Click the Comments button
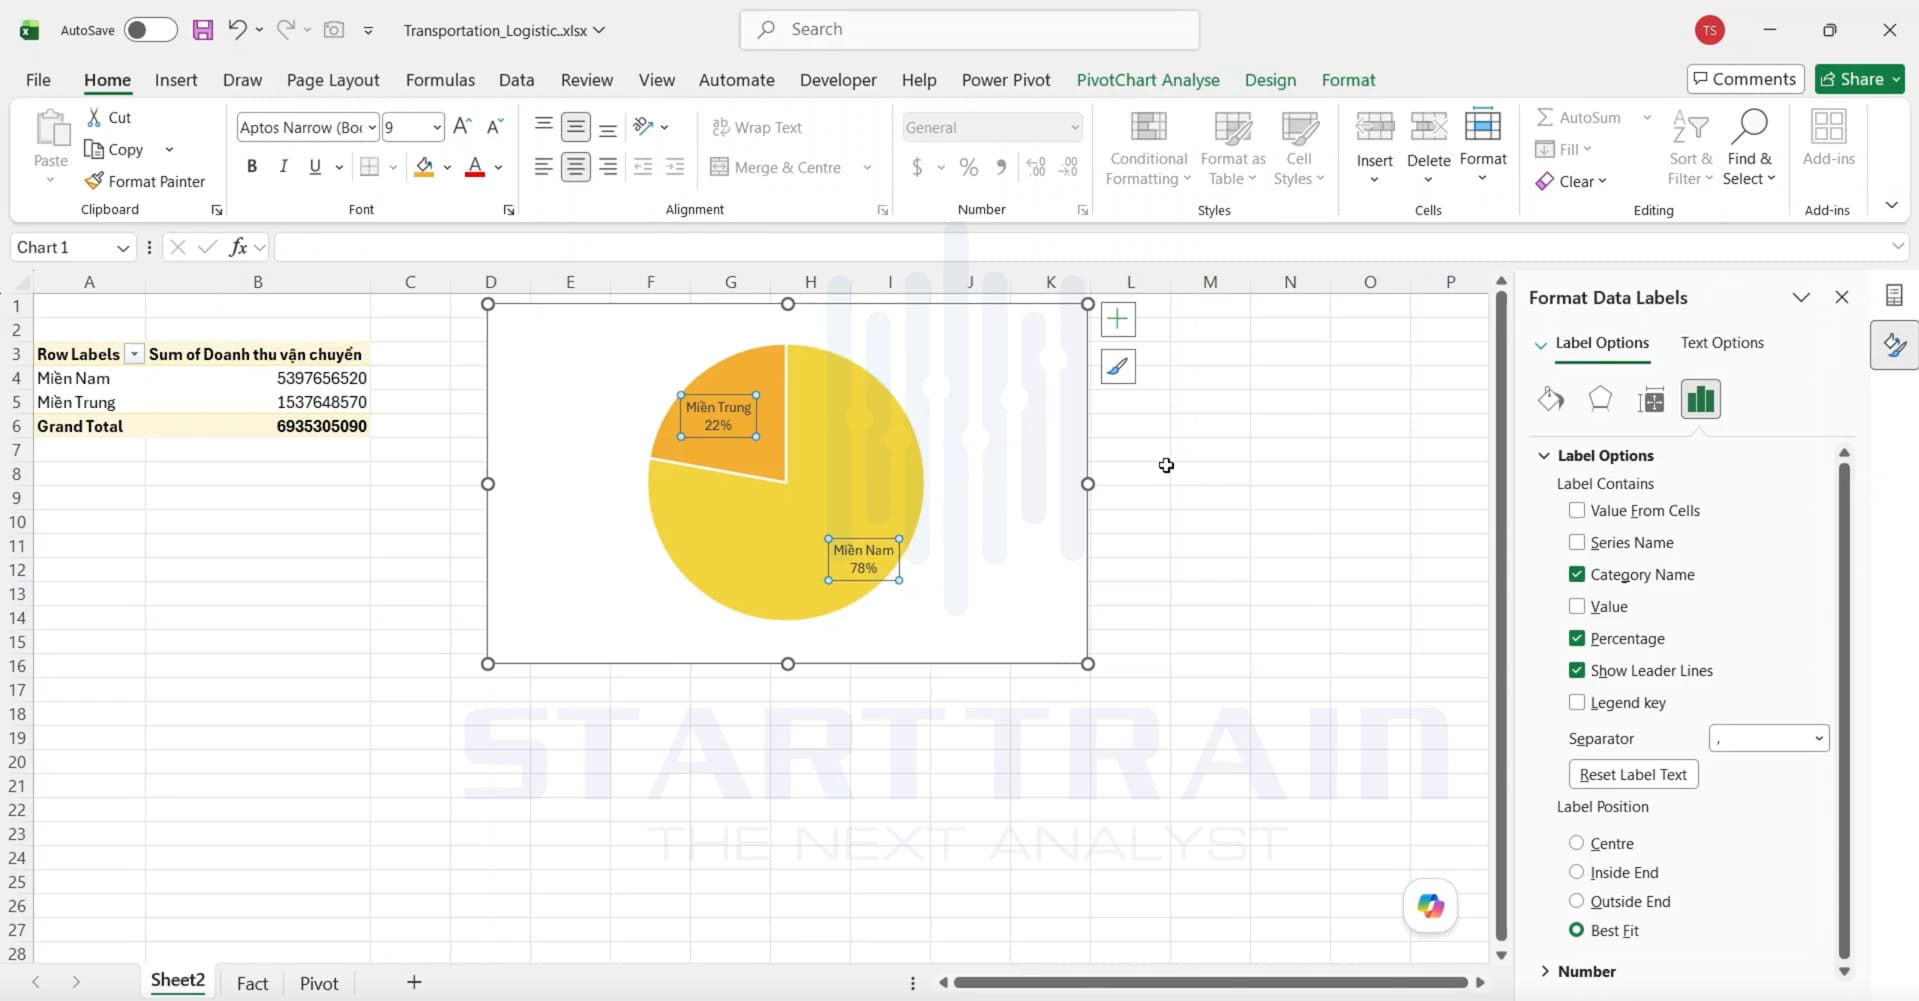The image size is (1919, 1001). [x=1745, y=79]
